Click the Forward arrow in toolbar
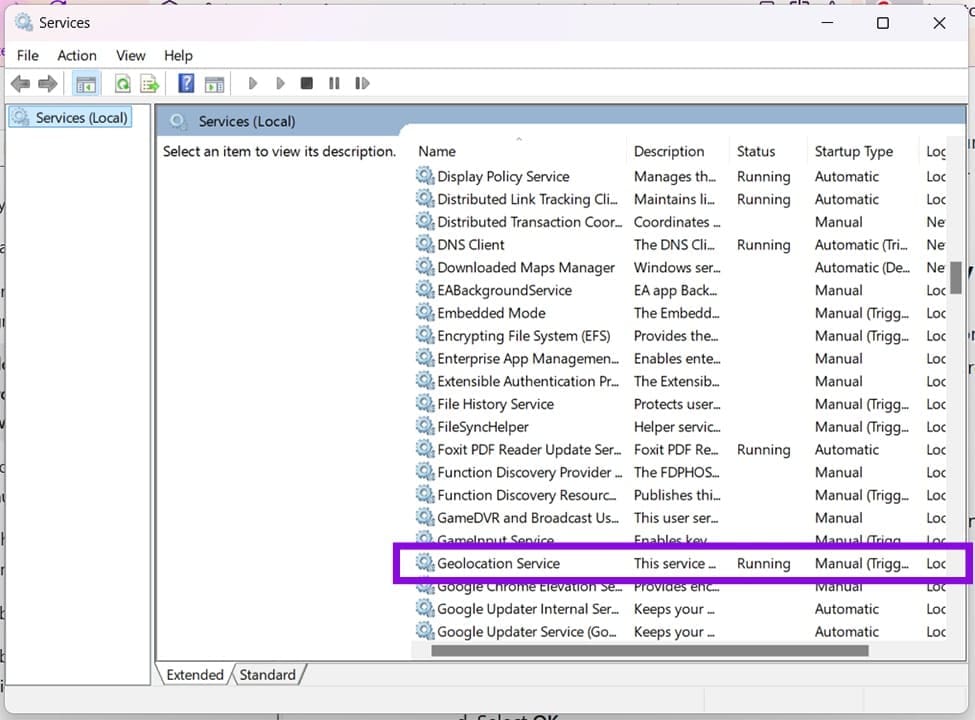Image resolution: width=975 pixels, height=720 pixels. [48, 83]
